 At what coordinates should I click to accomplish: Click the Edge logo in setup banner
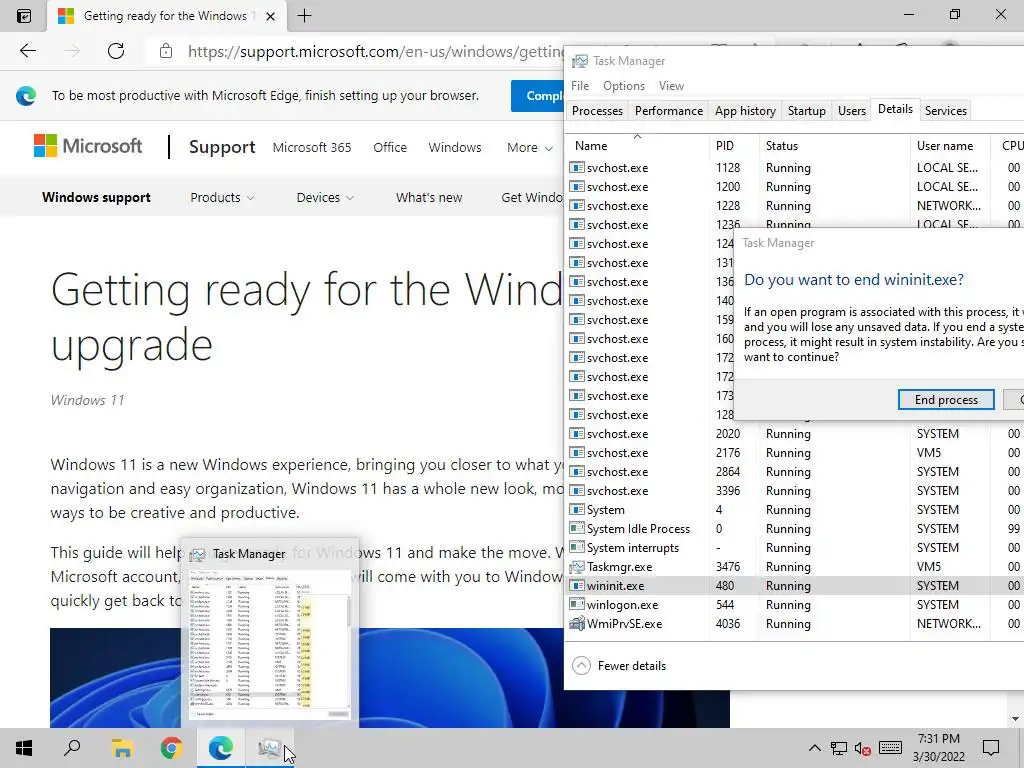tap(26, 96)
